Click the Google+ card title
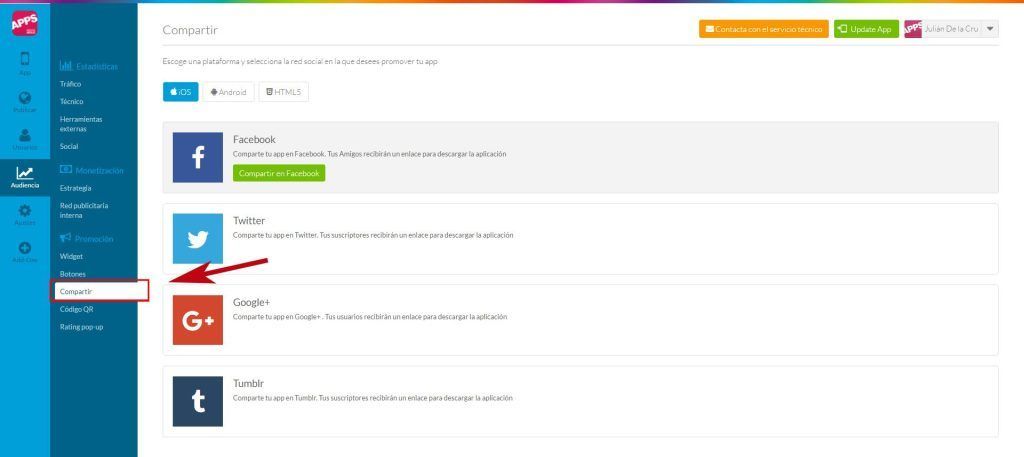The image size is (1024, 457). click(251, 302)
